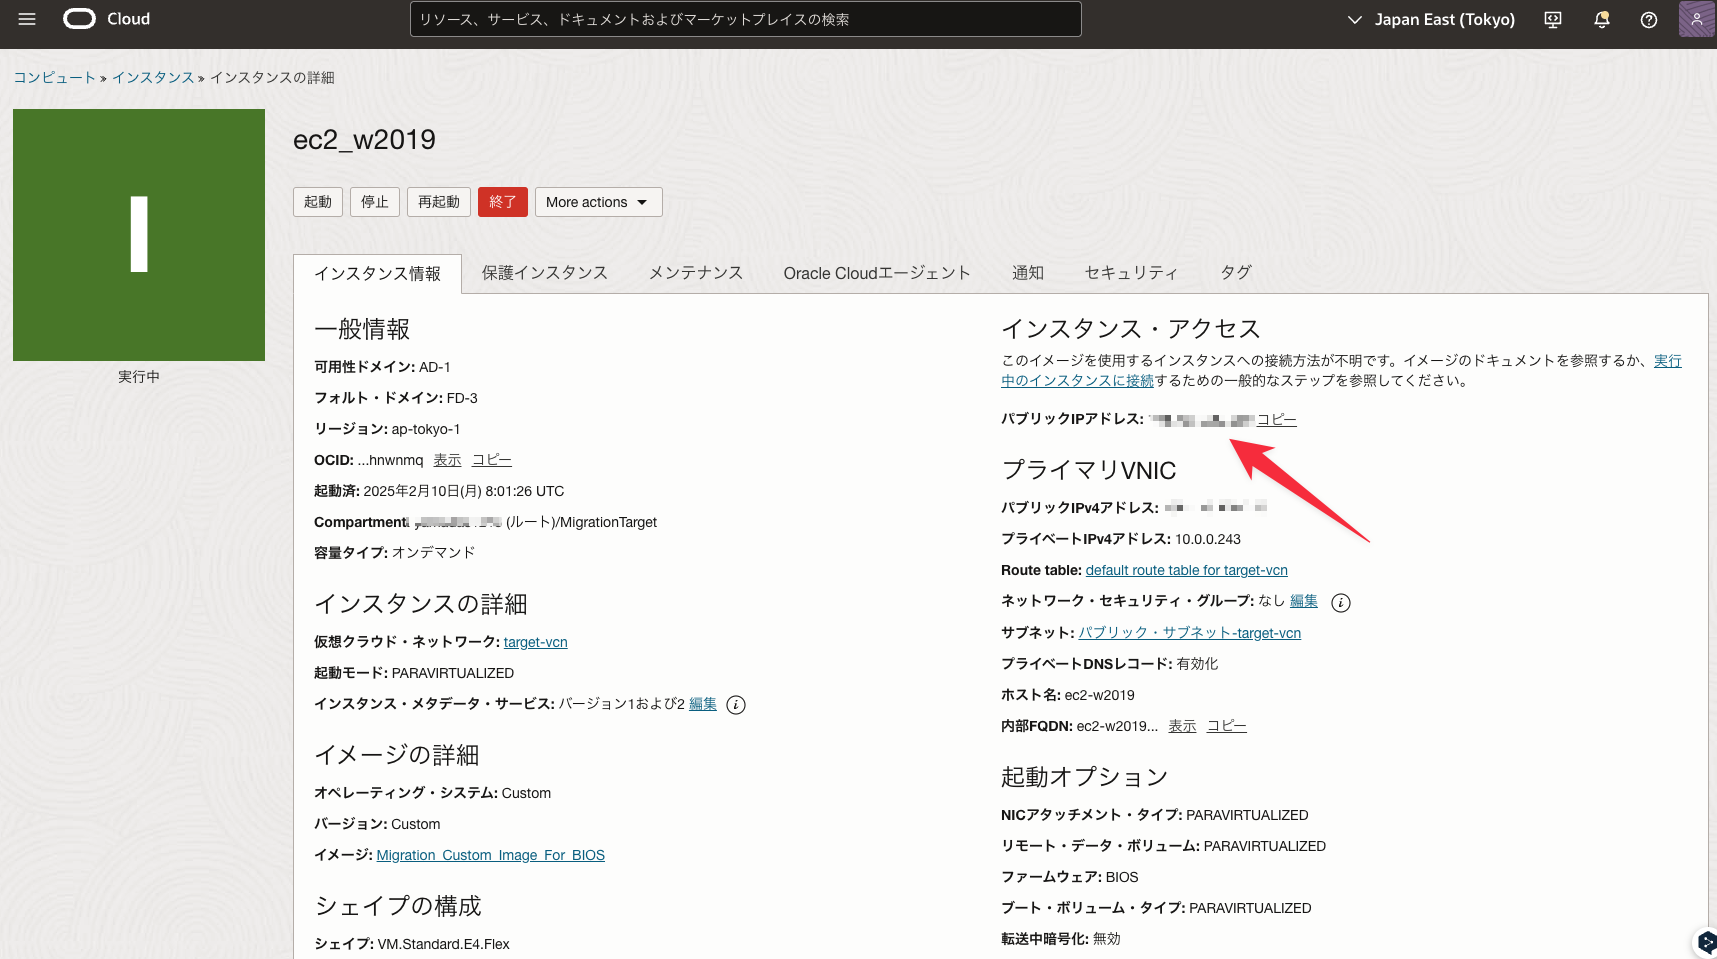Open default route table for target-vcn

(x=1187, y=570)
